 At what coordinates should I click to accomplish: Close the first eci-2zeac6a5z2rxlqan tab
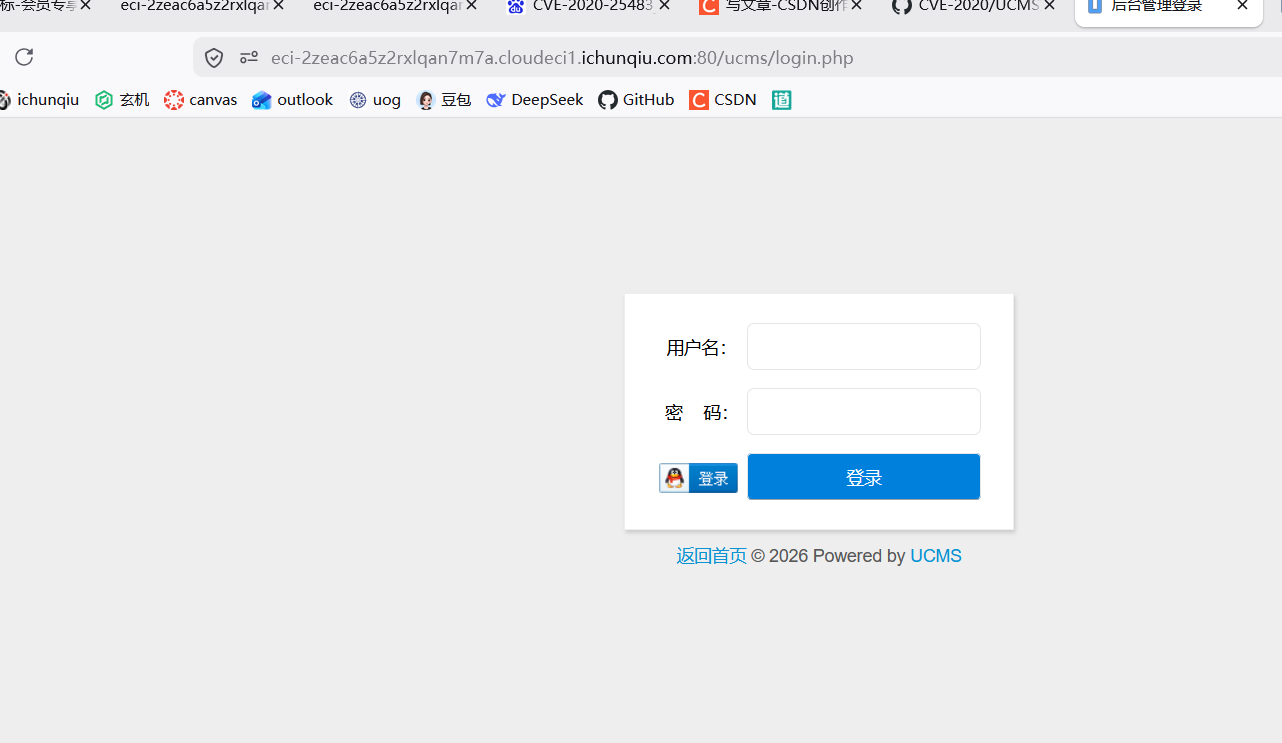(x=278, y=5)
